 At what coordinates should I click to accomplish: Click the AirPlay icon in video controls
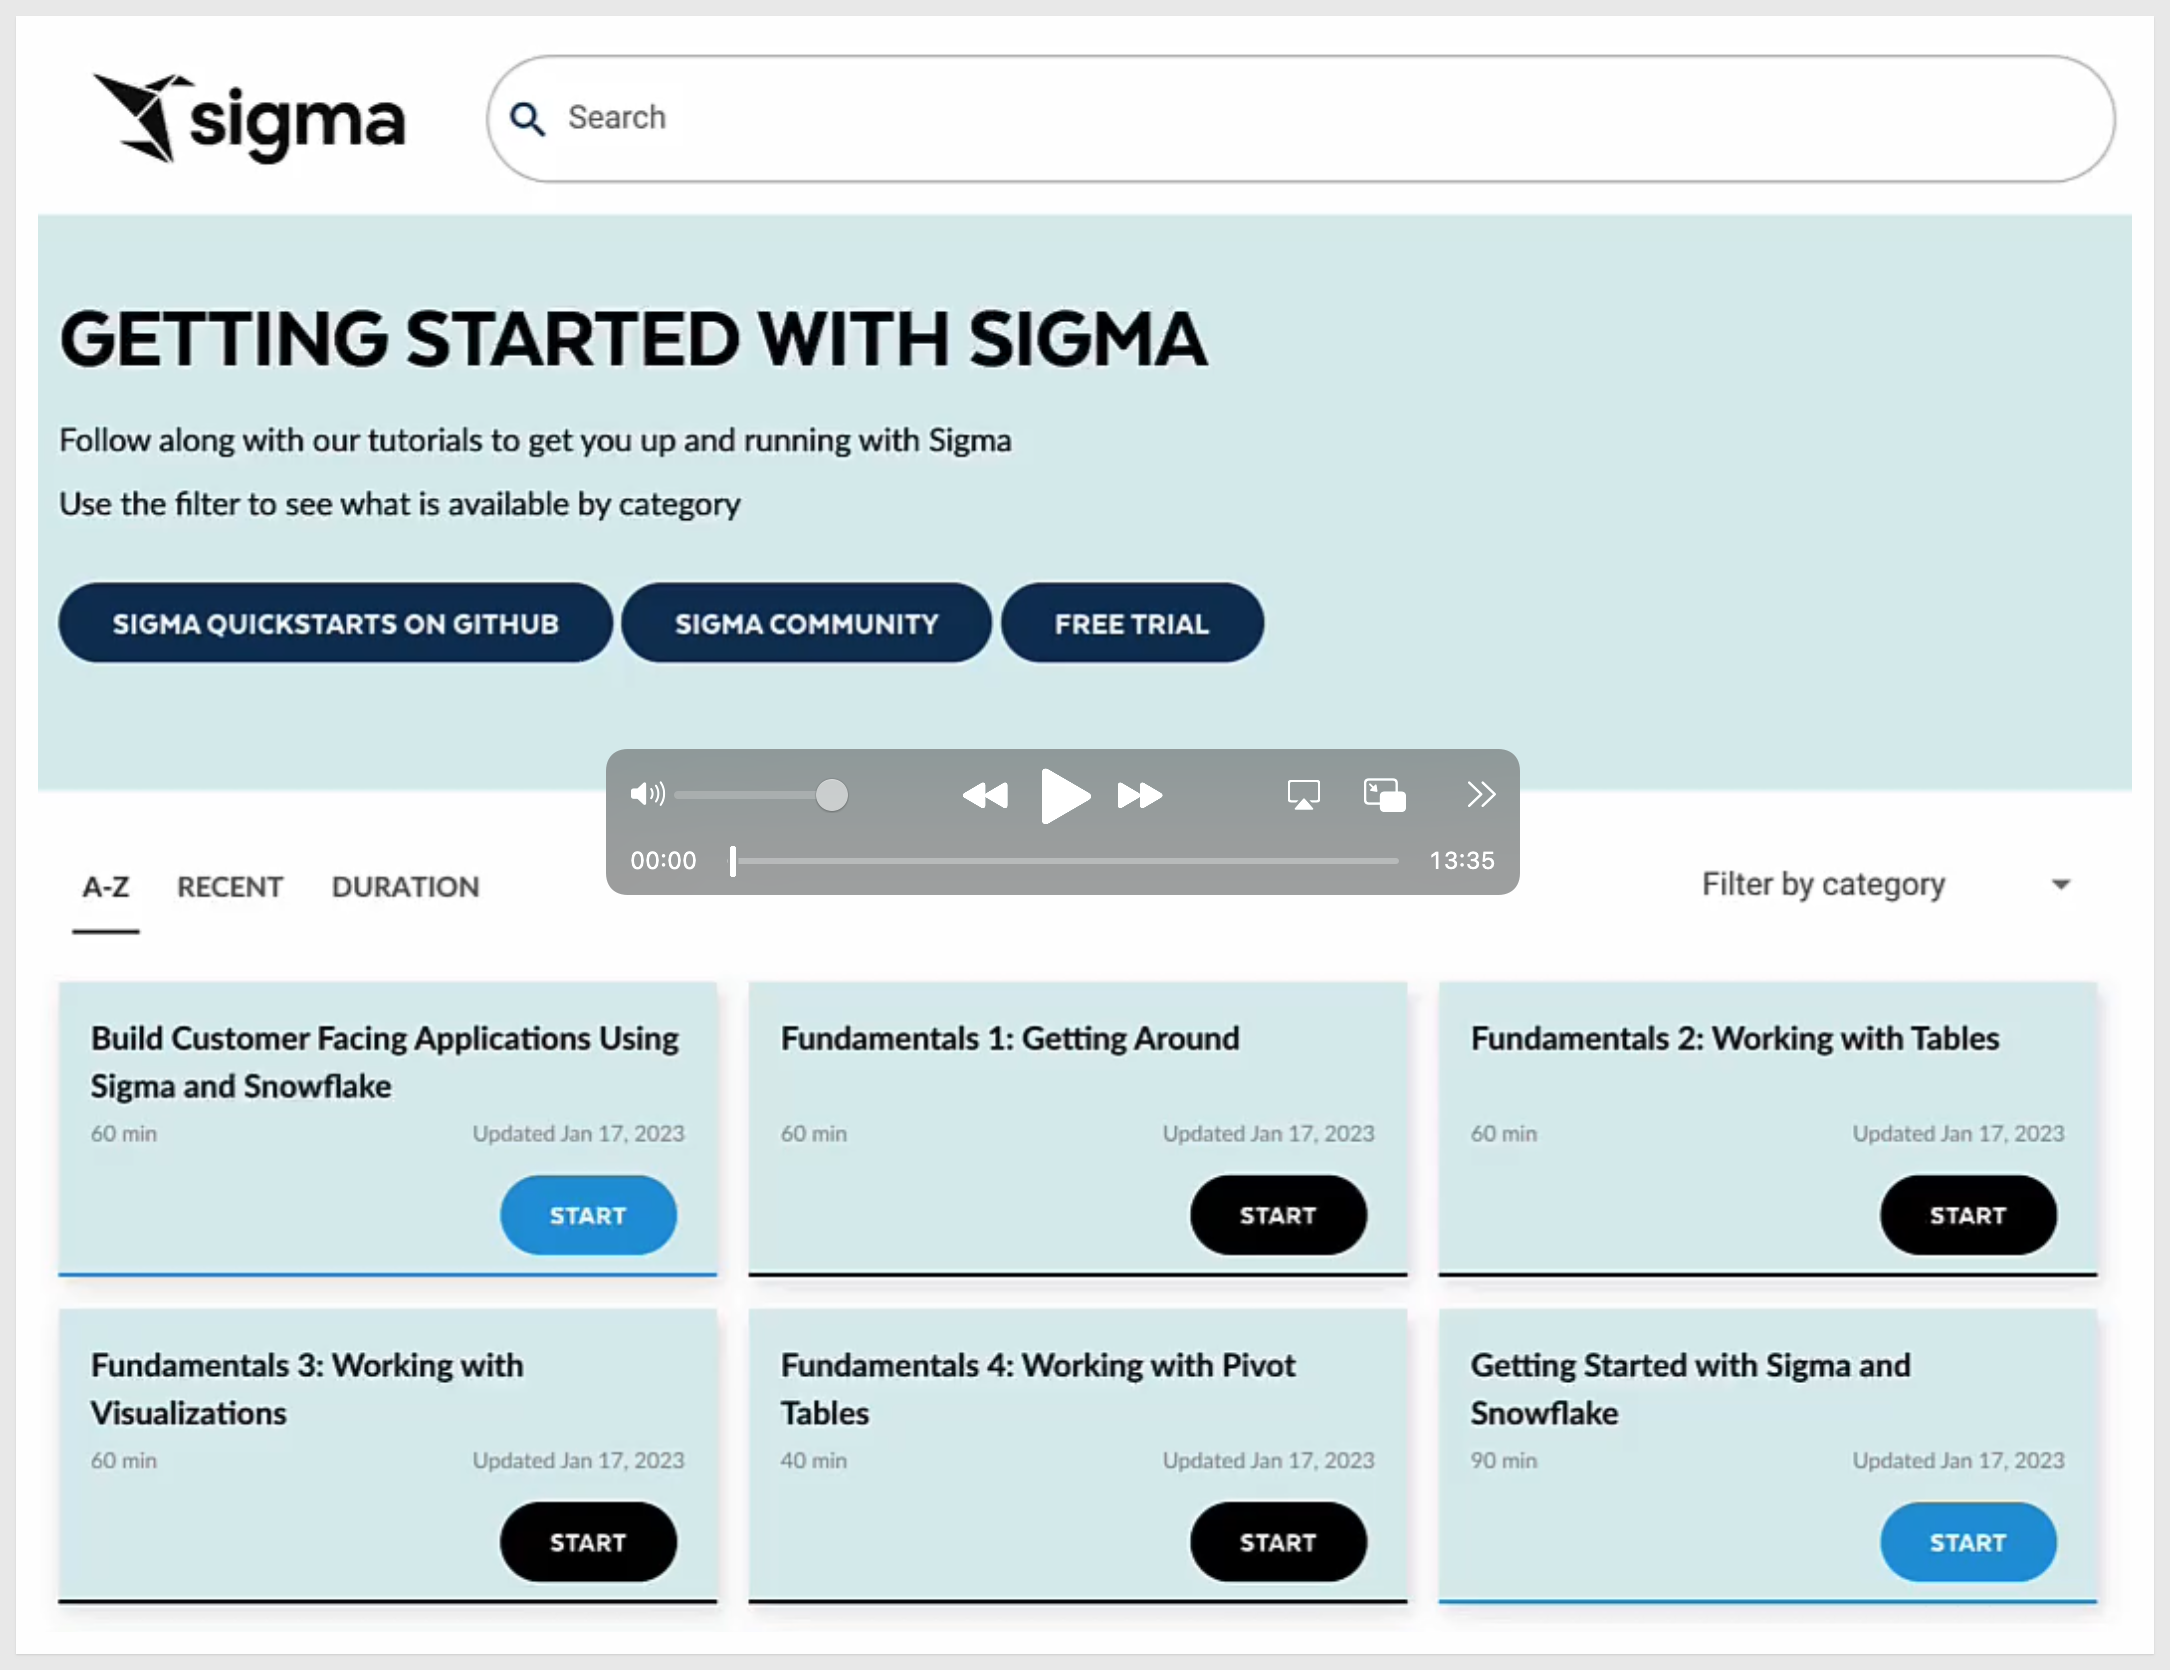coord(1303,795)
